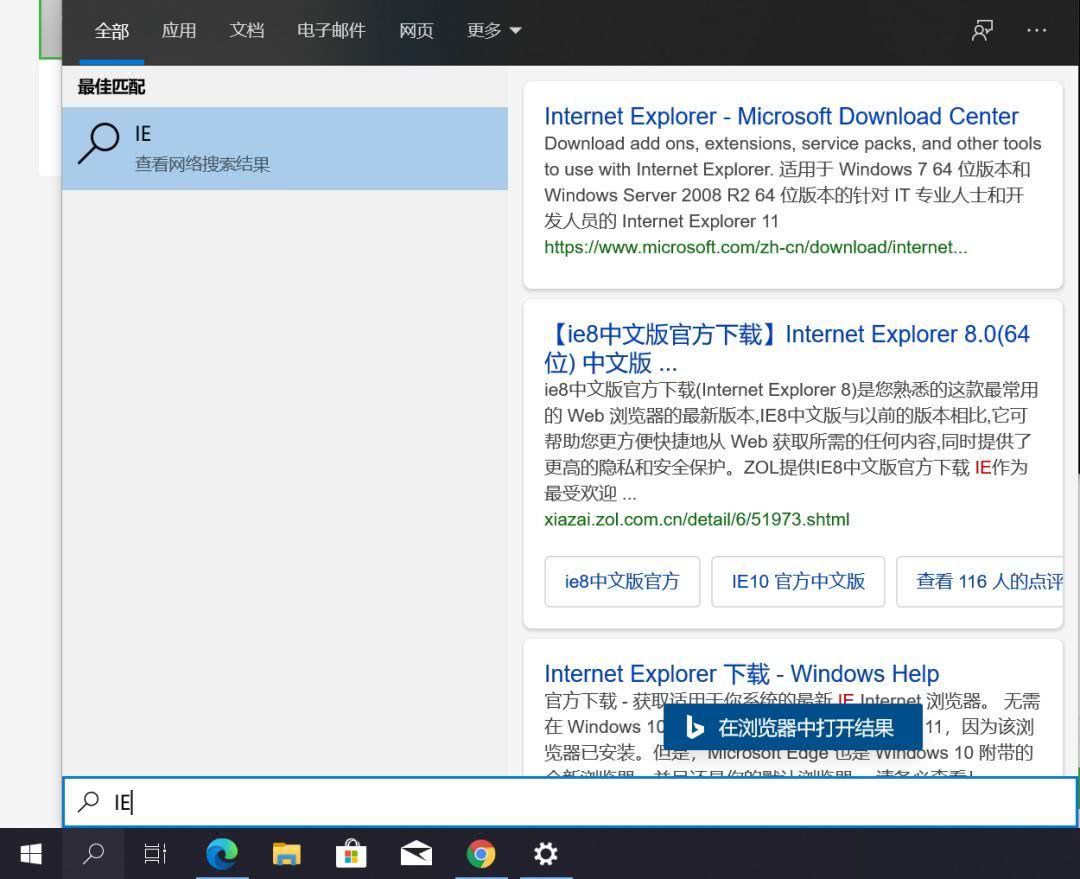1080x879 pixels.
Task: Open Microsoft Store from the taskbar
Action: [x=351, y=854]
